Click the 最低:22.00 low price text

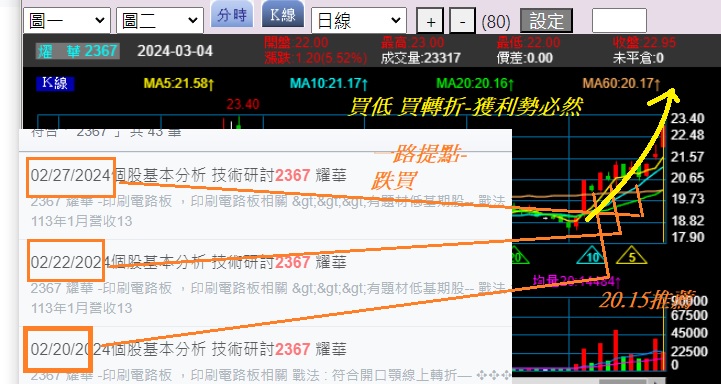click(528, 43)
